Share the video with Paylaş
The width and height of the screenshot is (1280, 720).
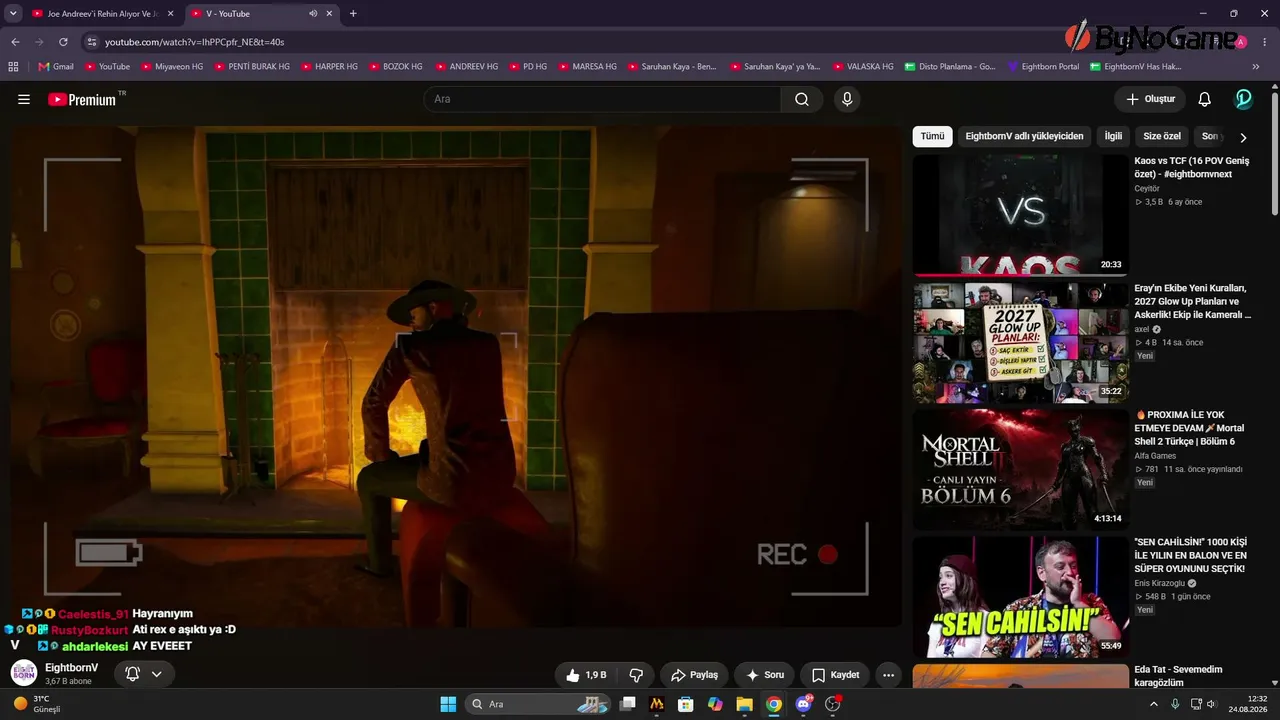[694, 675]
